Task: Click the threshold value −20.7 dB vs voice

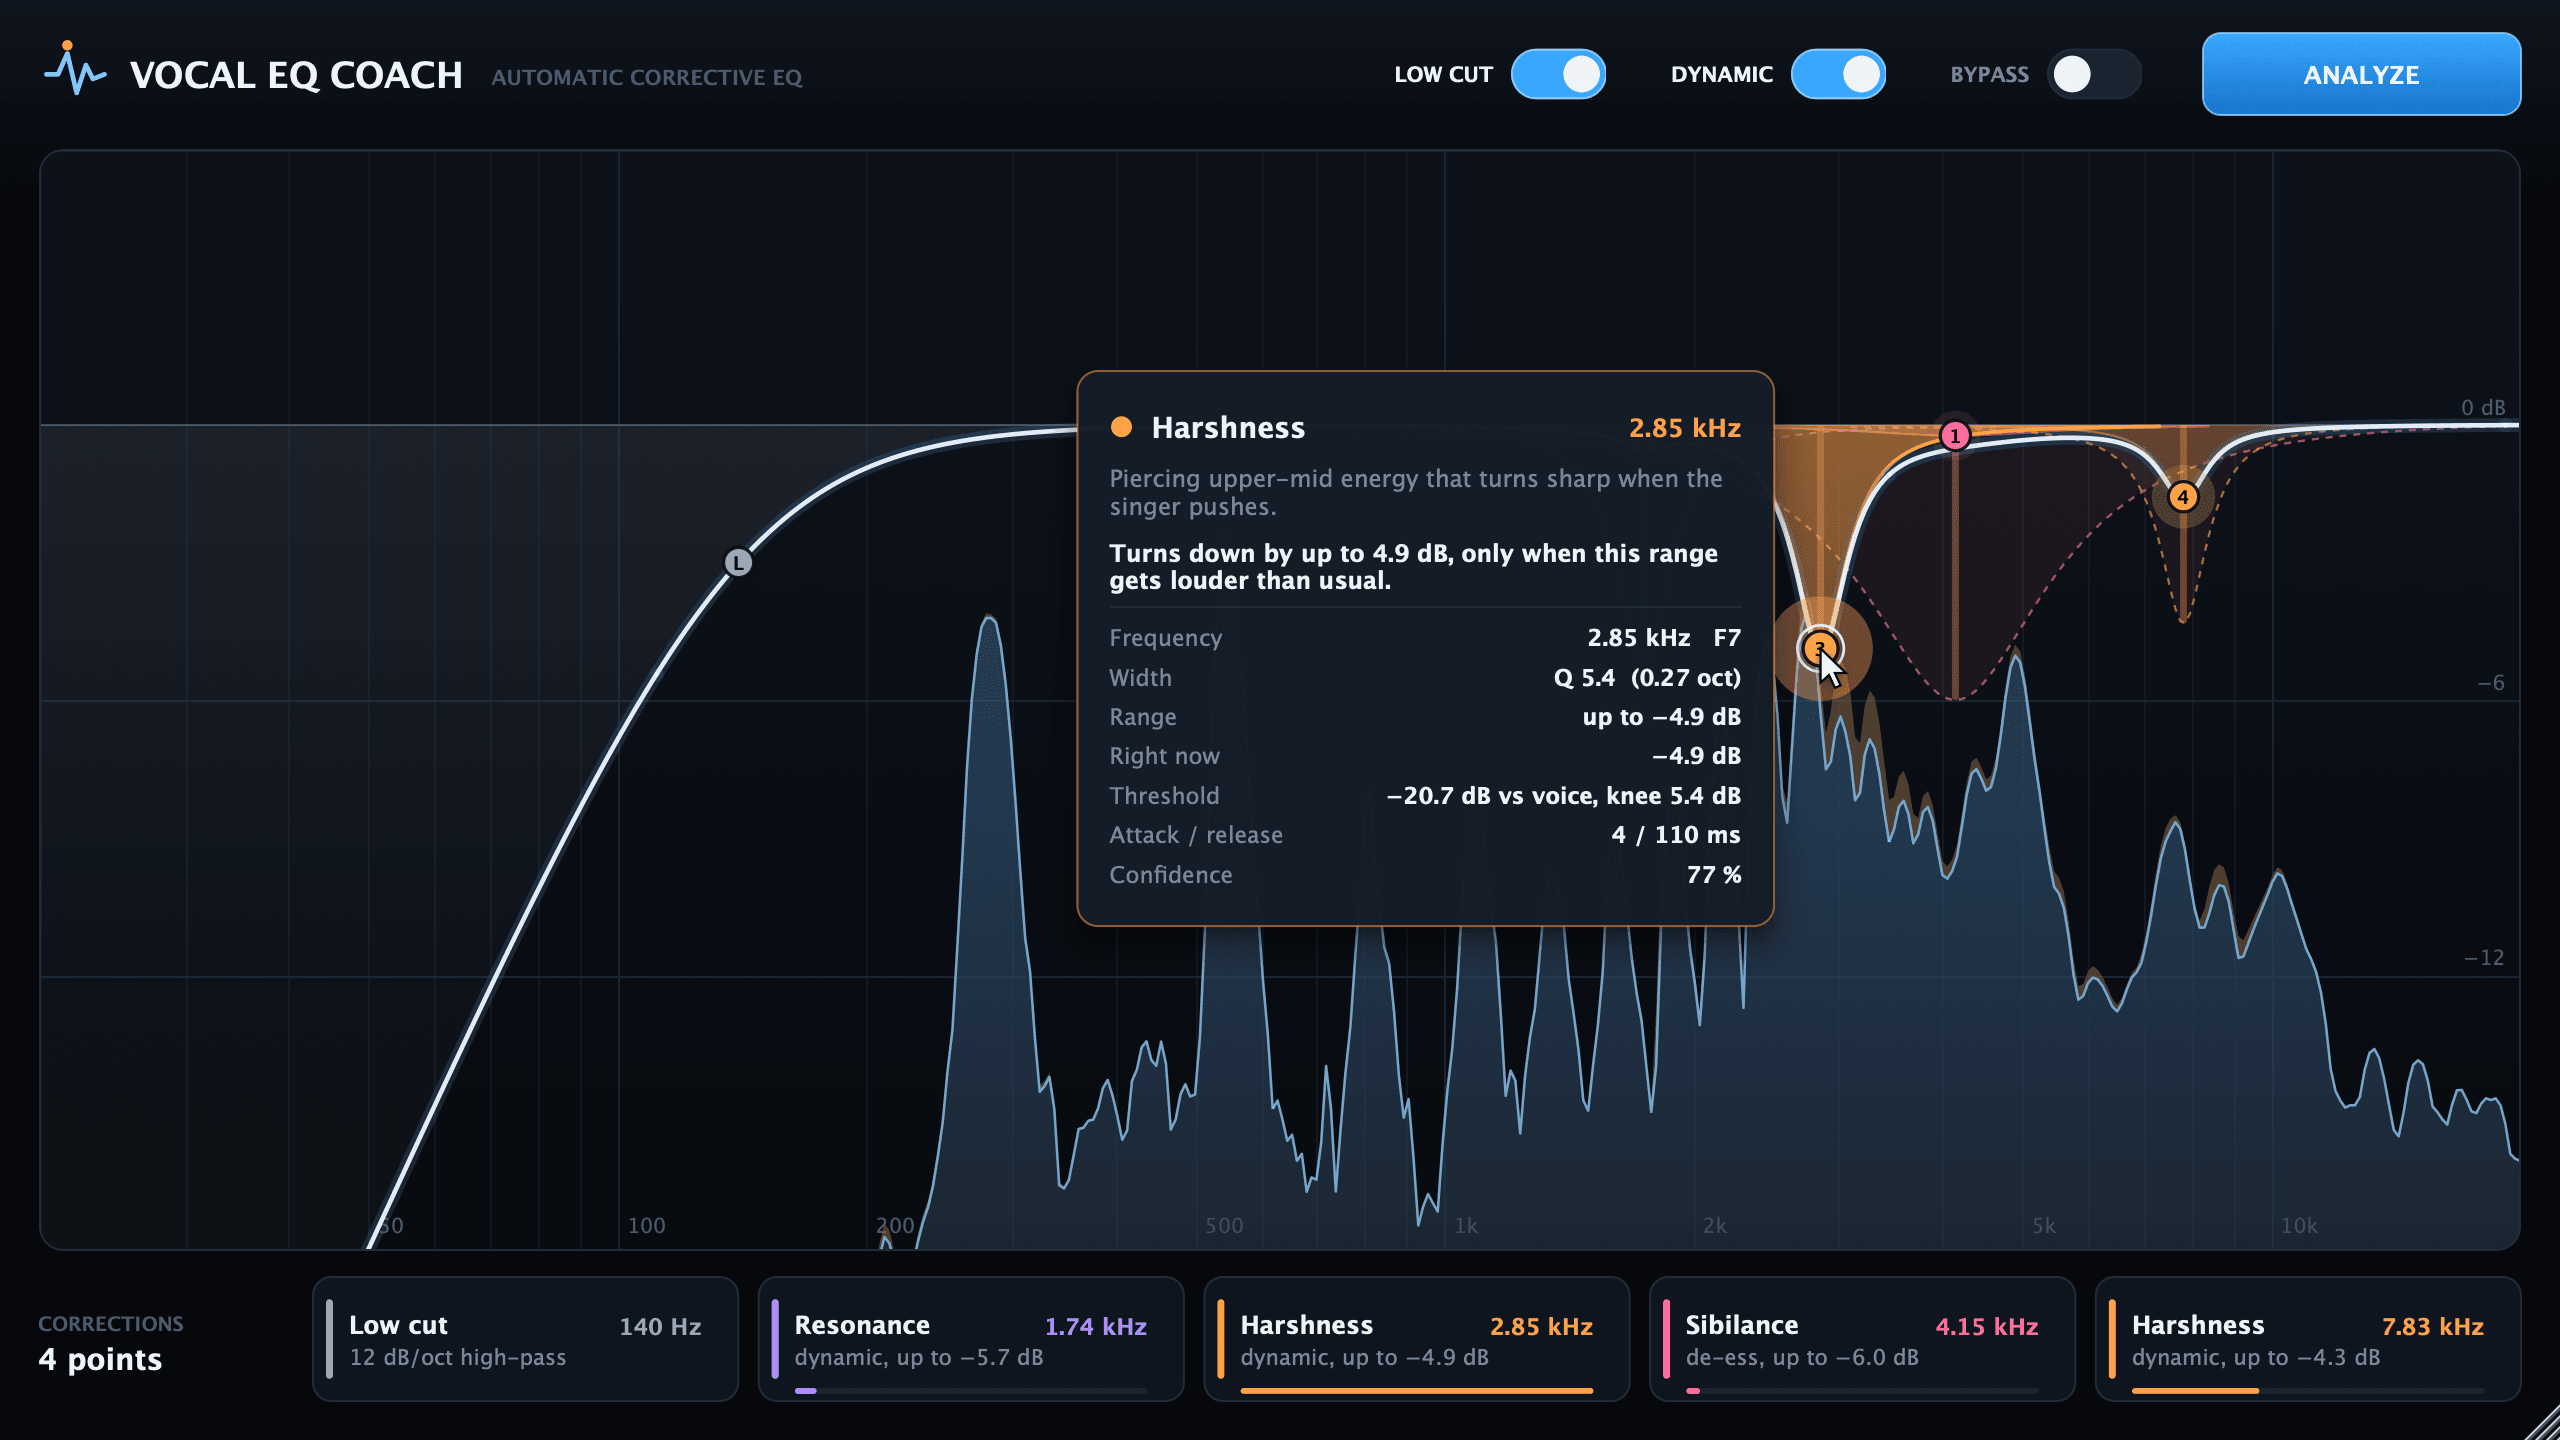Action: tap(1563, 796)
